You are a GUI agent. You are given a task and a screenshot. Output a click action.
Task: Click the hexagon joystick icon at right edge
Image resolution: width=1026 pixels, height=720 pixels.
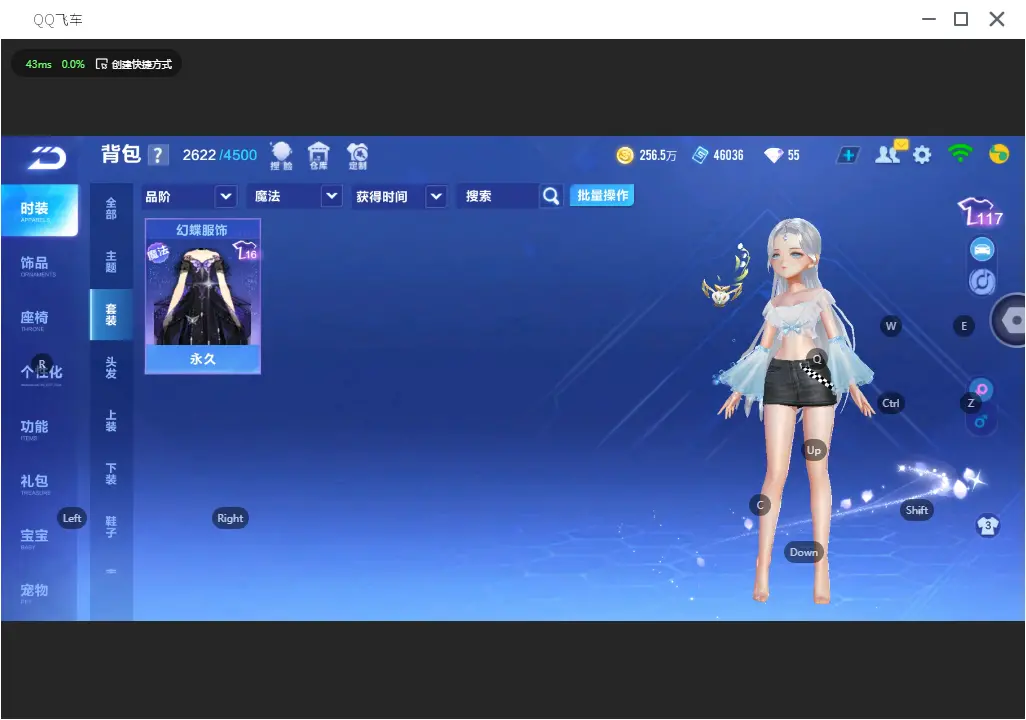click(x=1011, y=320)
